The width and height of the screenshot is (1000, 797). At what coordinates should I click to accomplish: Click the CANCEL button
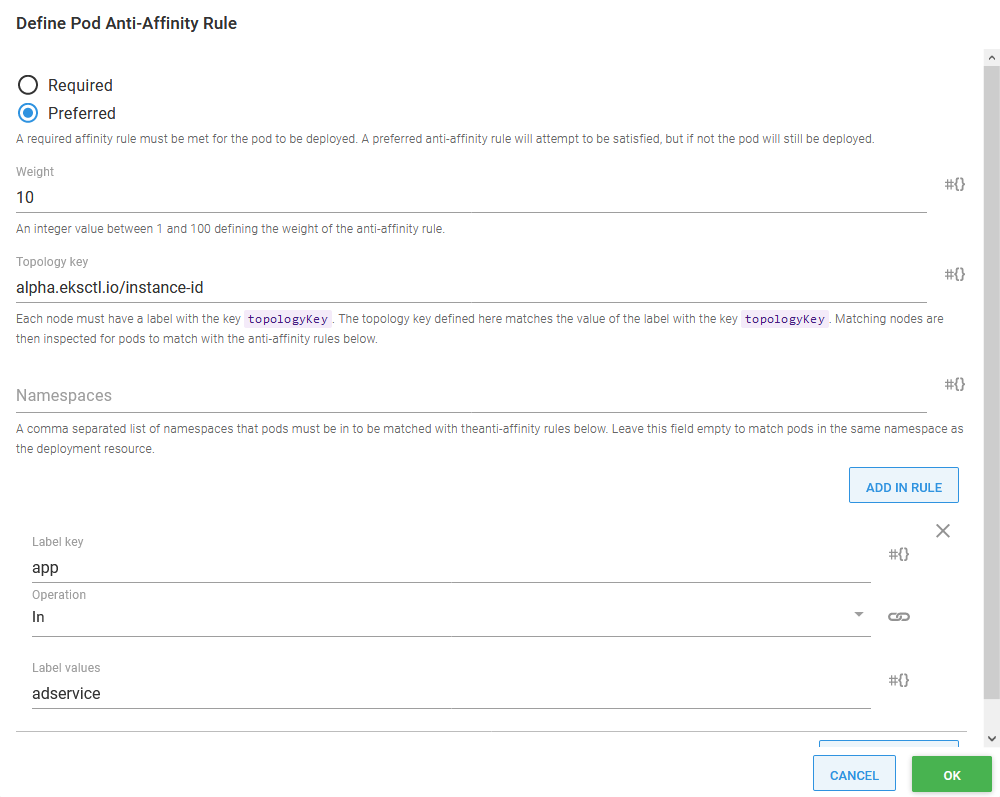pyautogui.click(x=854, y=773)
